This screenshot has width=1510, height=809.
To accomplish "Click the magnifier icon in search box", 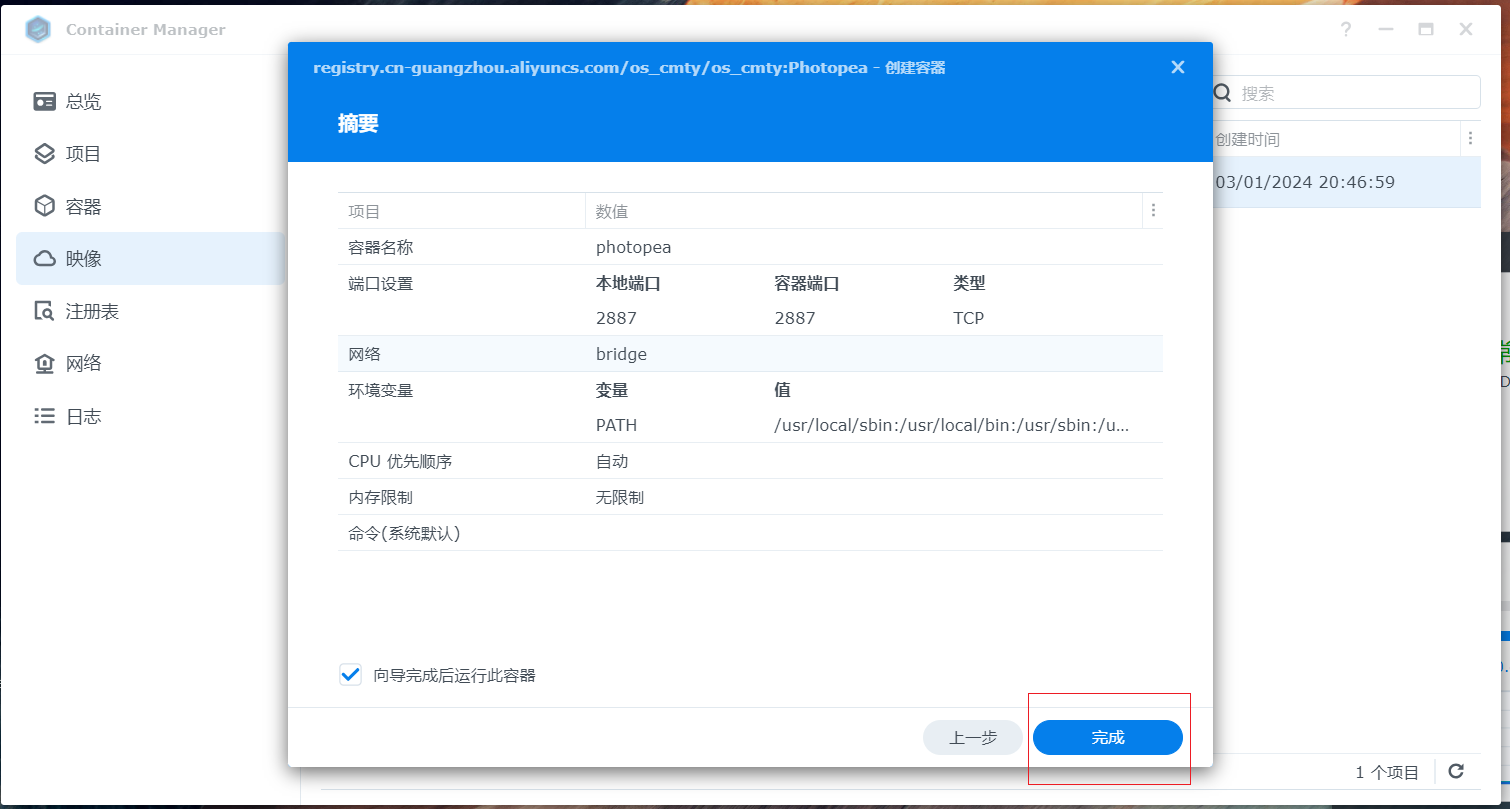I will pos(1223,93).
